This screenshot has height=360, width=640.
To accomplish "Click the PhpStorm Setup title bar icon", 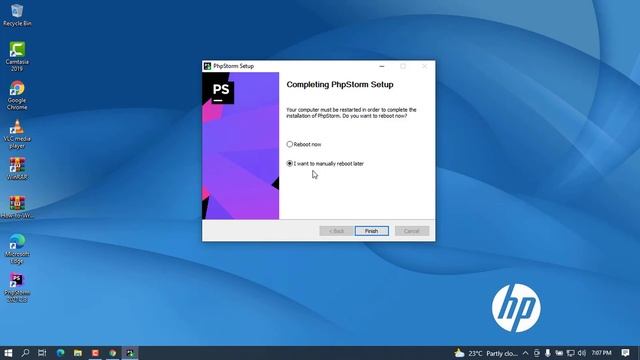I will (207, 66).
